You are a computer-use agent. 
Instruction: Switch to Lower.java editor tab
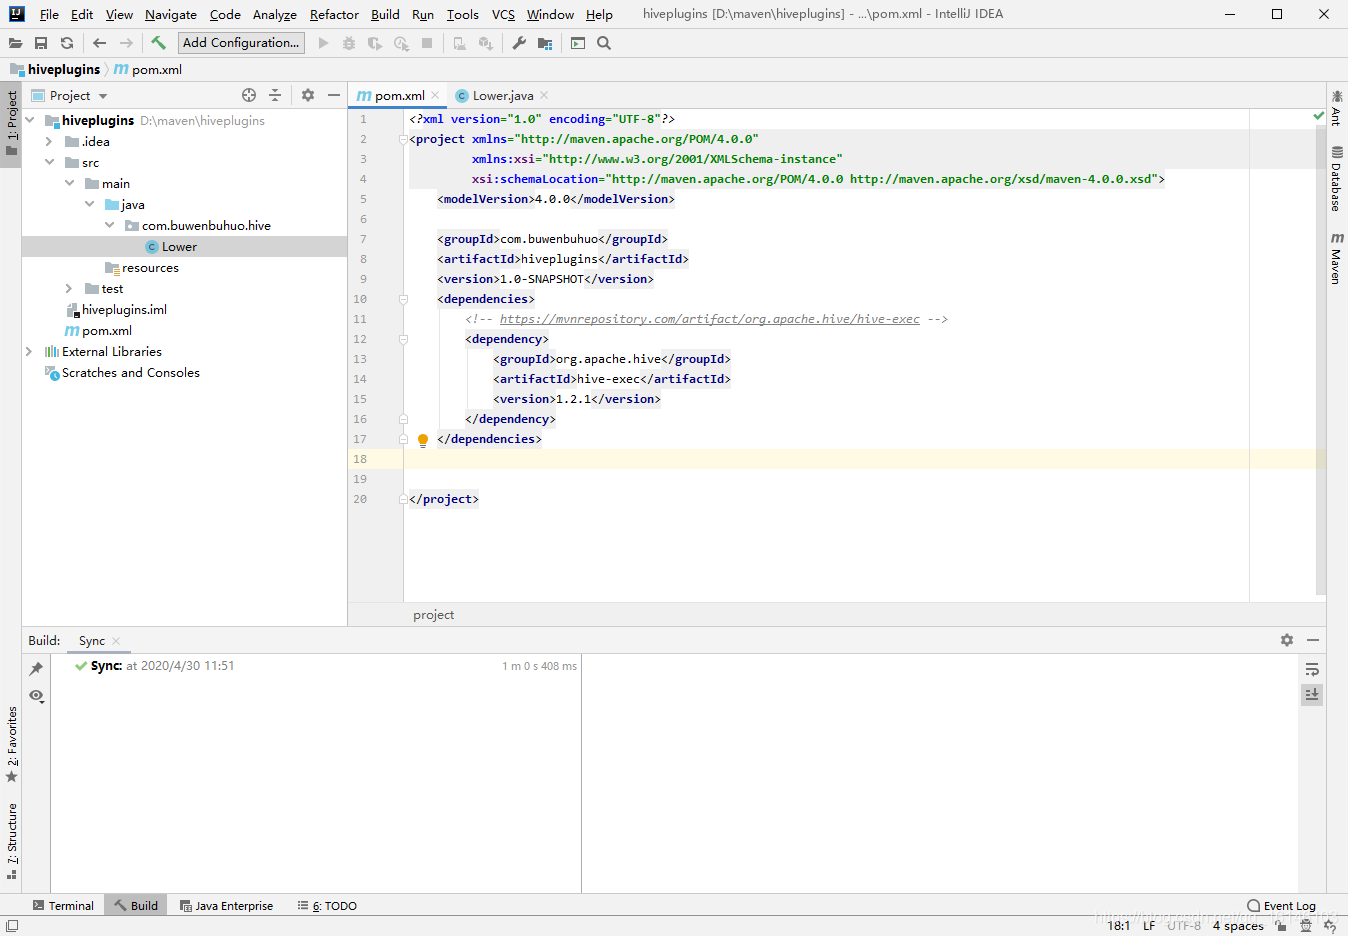pyautogui.click(x=502, y=95)
